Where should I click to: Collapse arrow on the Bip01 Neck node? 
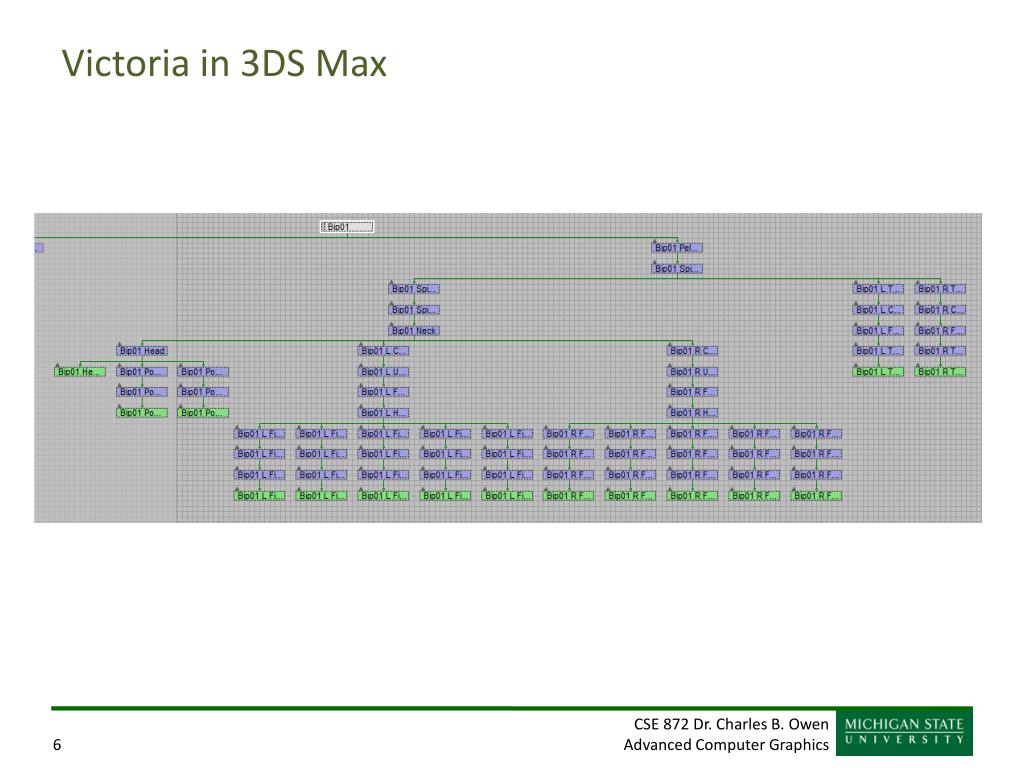[x=391, y=326]
